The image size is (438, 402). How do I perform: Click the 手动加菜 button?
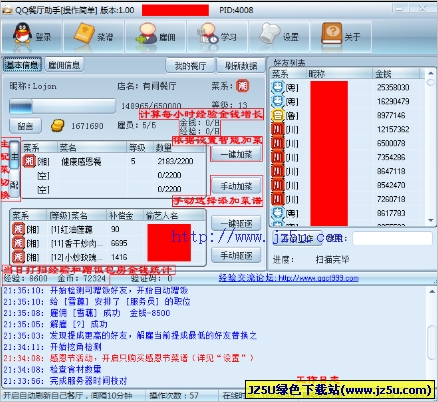click(236, 186)
